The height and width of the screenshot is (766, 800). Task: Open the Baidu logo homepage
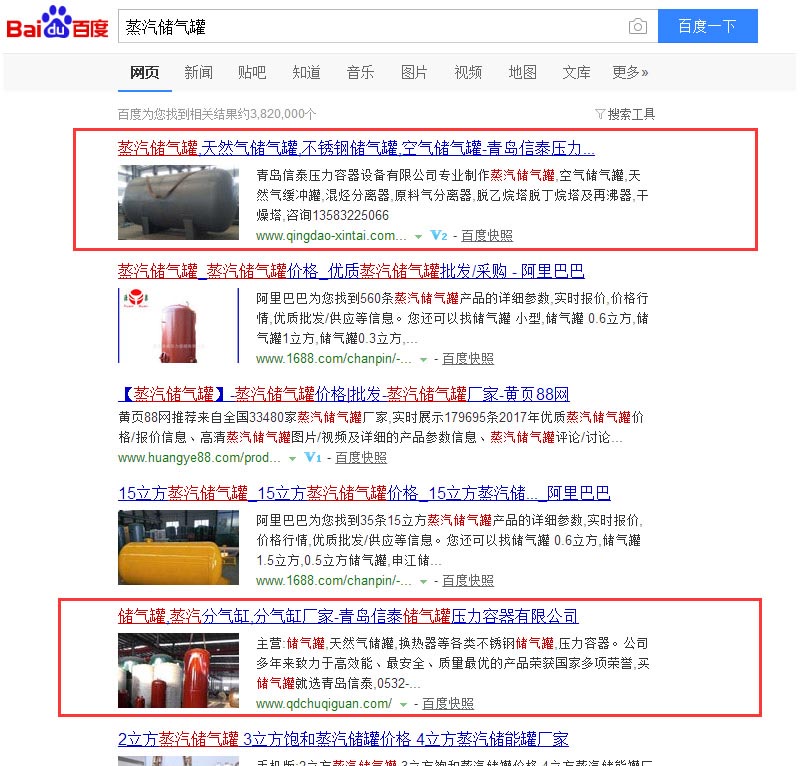click(57, 22)
